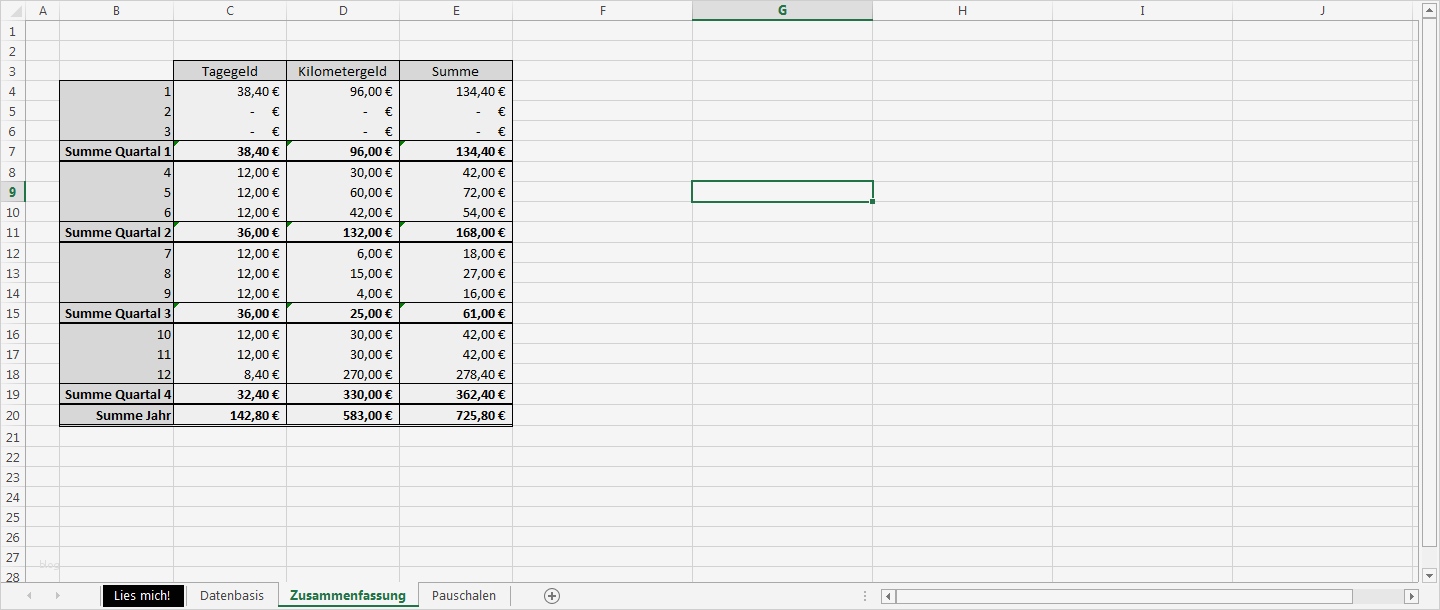Add a new sheet with plus icon
Screen dimensions: 1440x610
pyautogui.click(x=552, y=595)
